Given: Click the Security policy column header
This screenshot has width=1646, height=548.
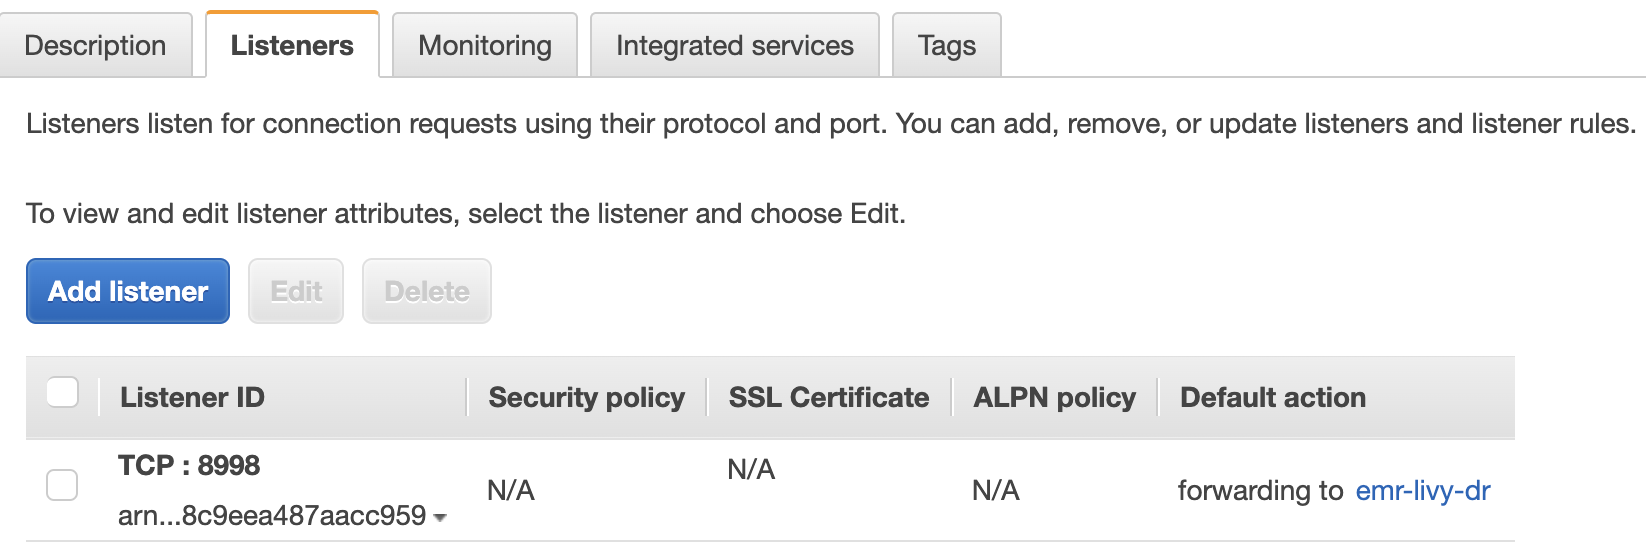Looking at the screenshot, I should (x=586, y=397).
